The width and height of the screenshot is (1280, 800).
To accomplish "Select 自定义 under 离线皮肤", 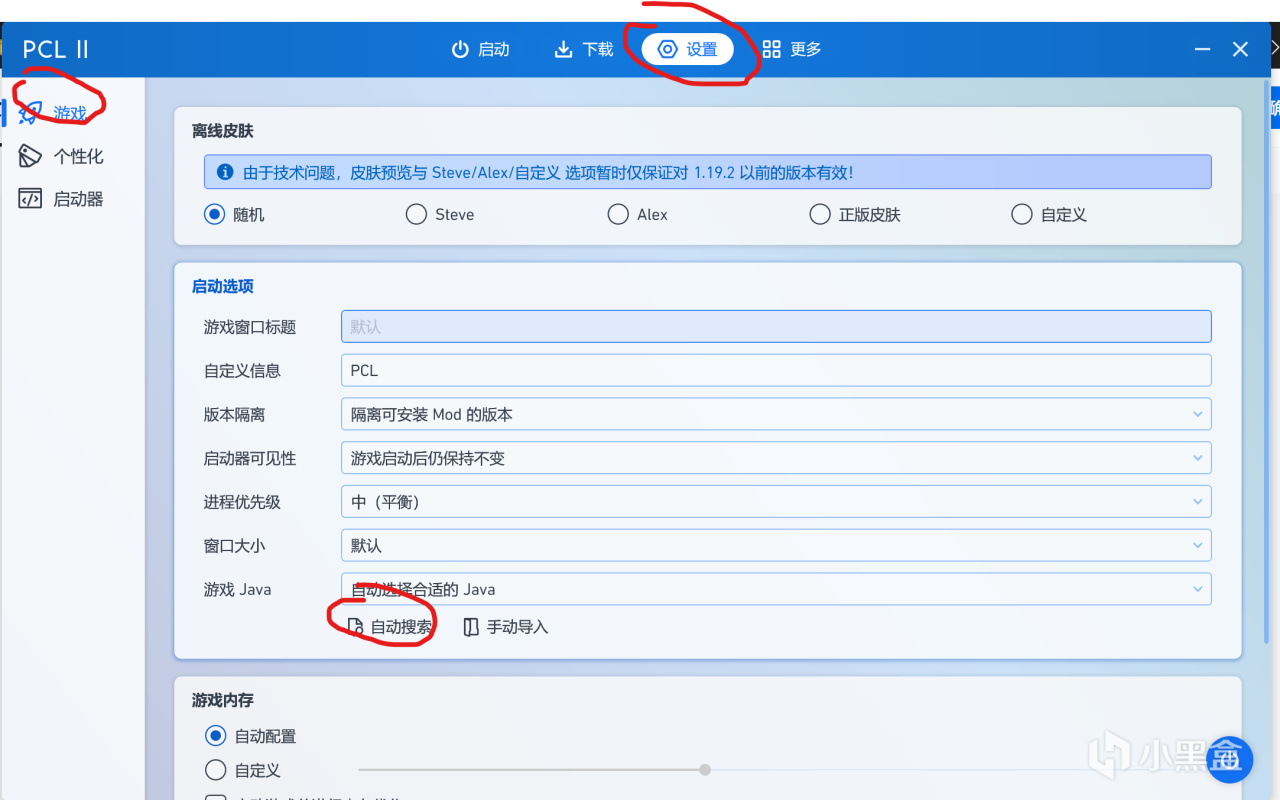I will pos(1022,214).
